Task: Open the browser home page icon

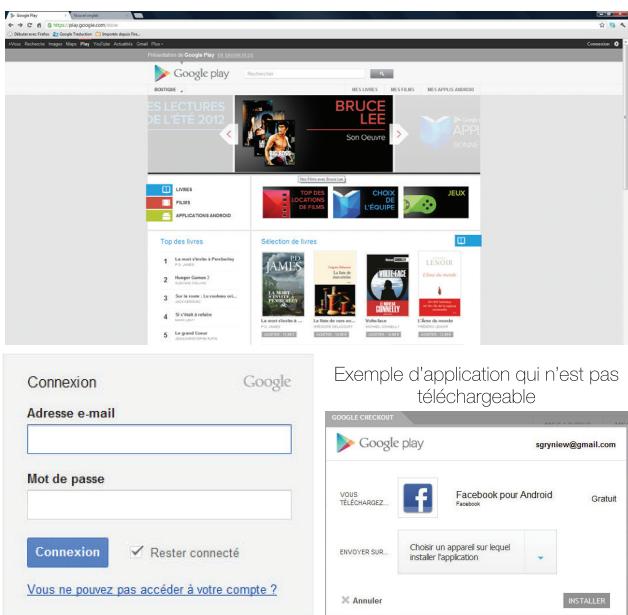Action: pos(39,25)
